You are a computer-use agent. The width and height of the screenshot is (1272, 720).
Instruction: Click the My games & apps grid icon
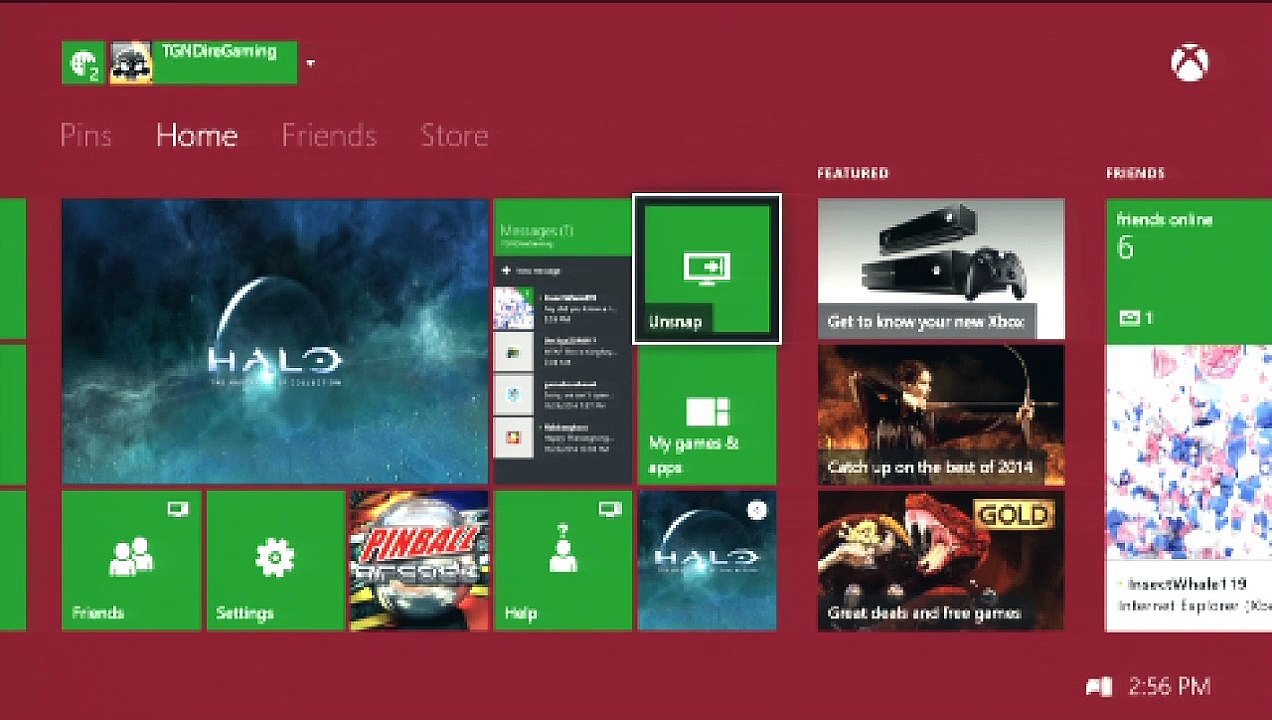(x=707, y=411)
